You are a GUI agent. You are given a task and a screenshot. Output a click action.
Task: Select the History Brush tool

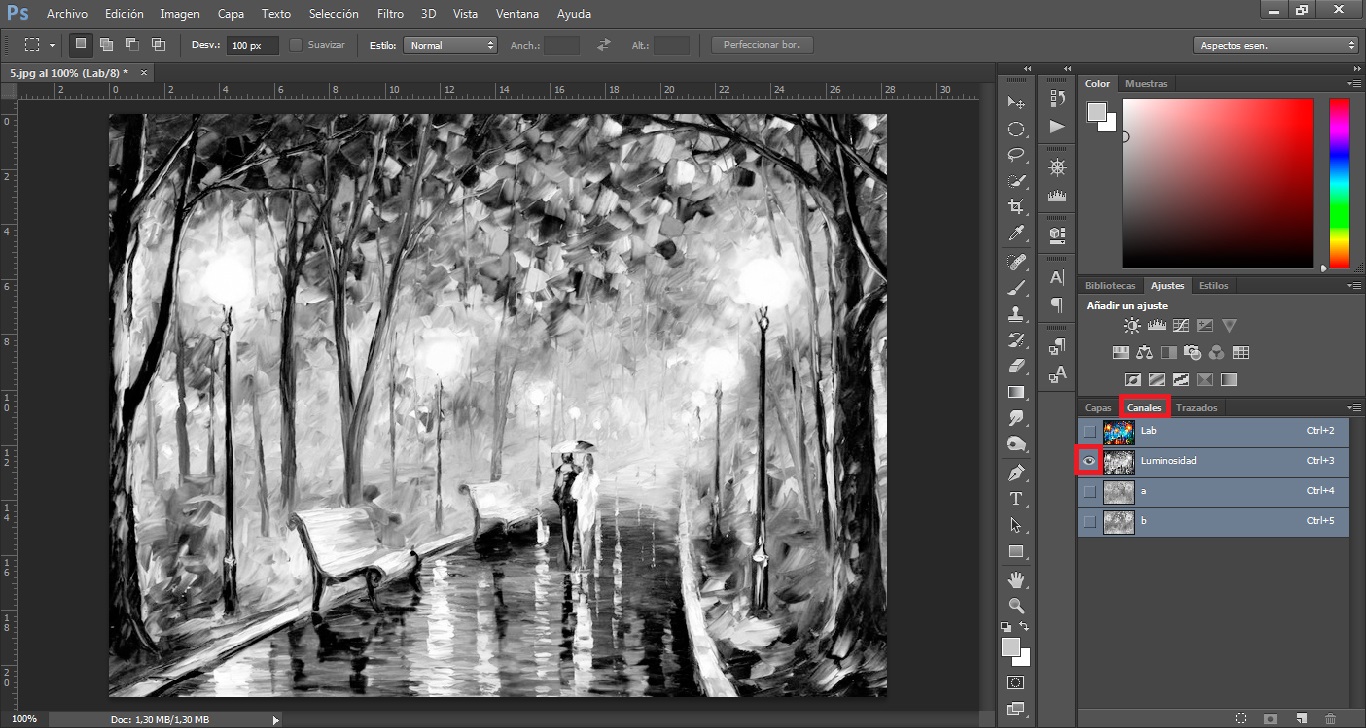[1016, 340]
